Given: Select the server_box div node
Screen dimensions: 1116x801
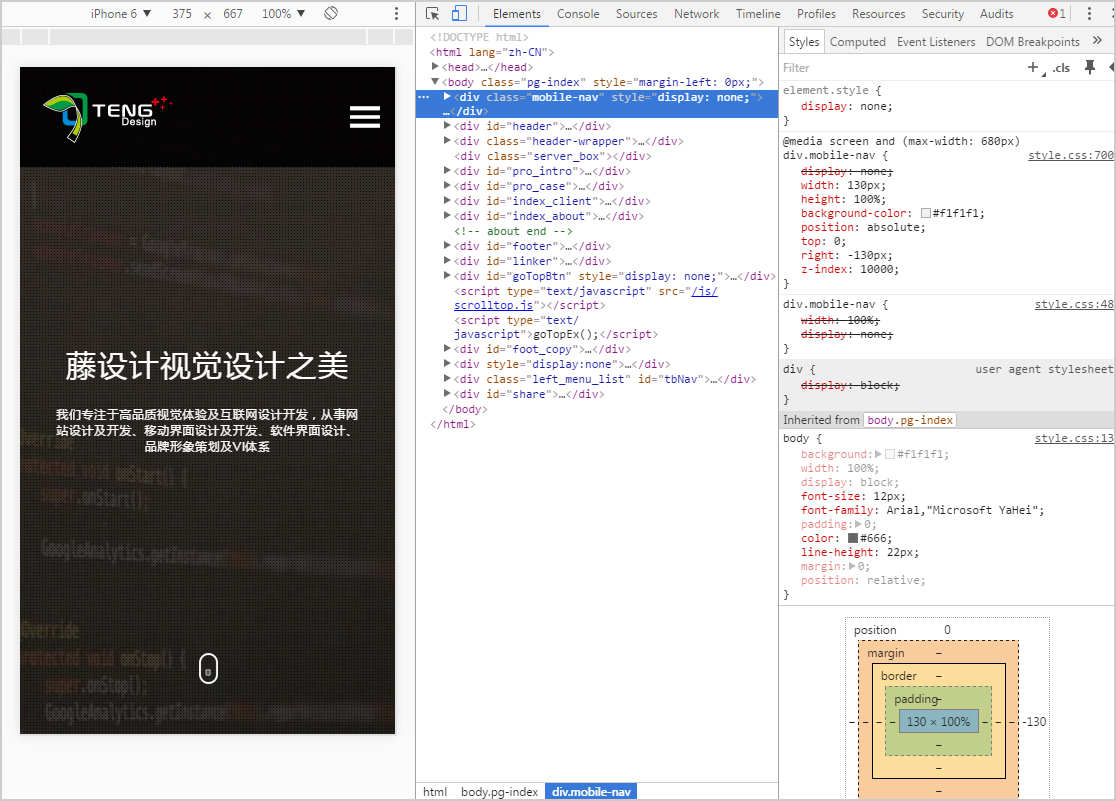Looking at the screenshot, I should (552, 156).
